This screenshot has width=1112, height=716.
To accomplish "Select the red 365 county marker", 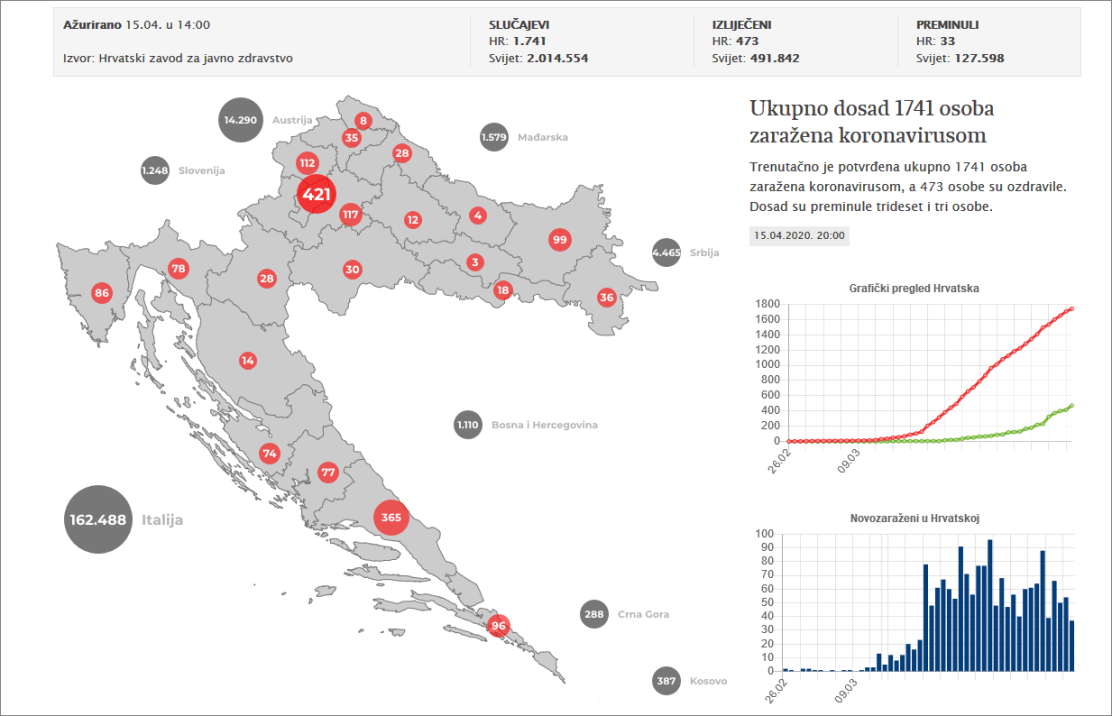I will pos(391,518).
